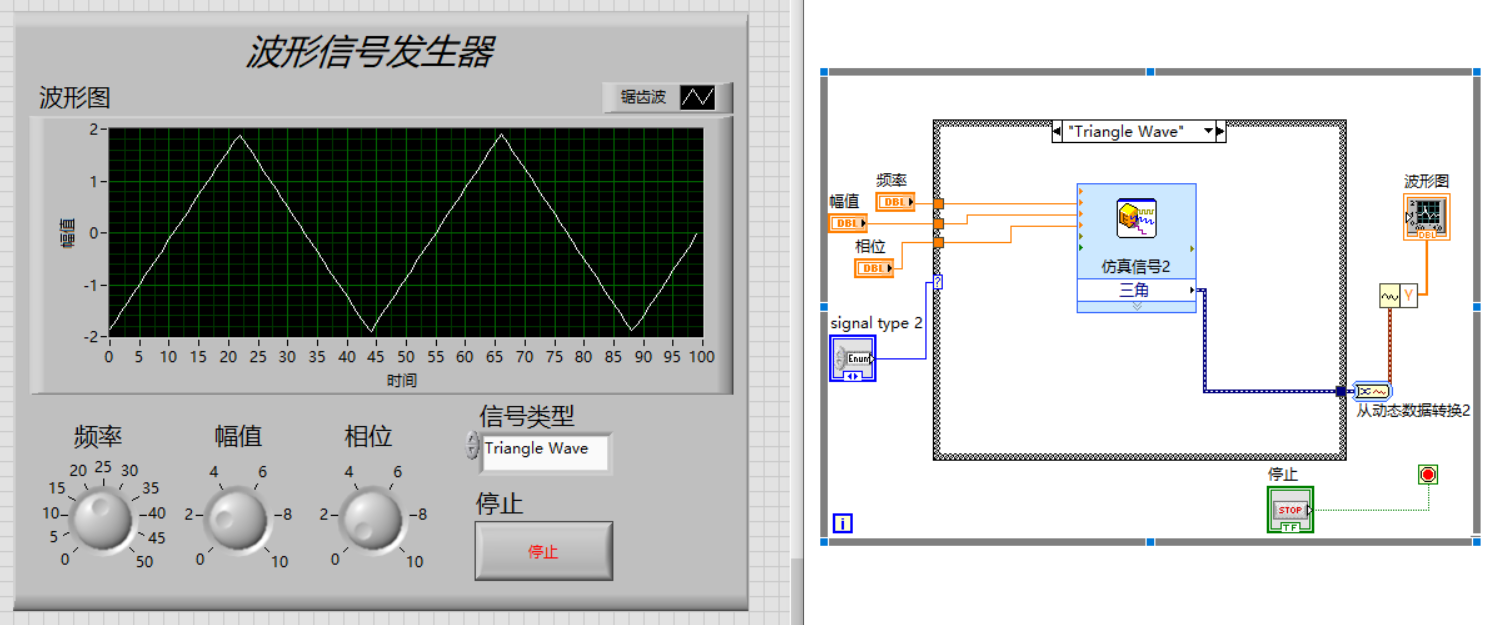Screen dimensions: 1499x625
Task: Click the 频率 DBL terminal in the diagram
Action: point(893,201)
